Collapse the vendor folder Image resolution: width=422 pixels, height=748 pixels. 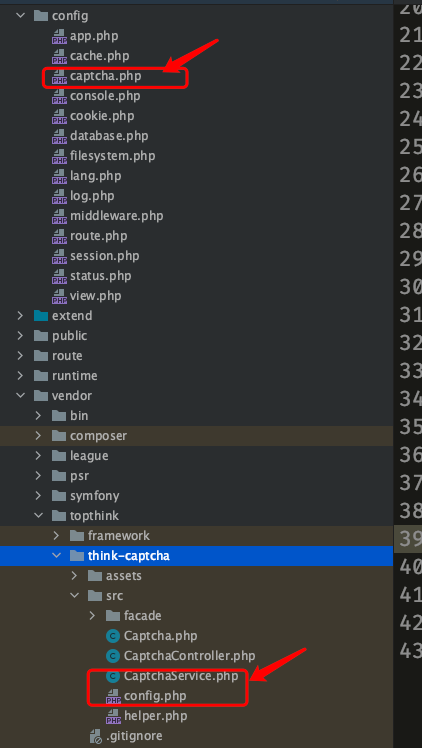pyautogui.click(x=20, y=395)
